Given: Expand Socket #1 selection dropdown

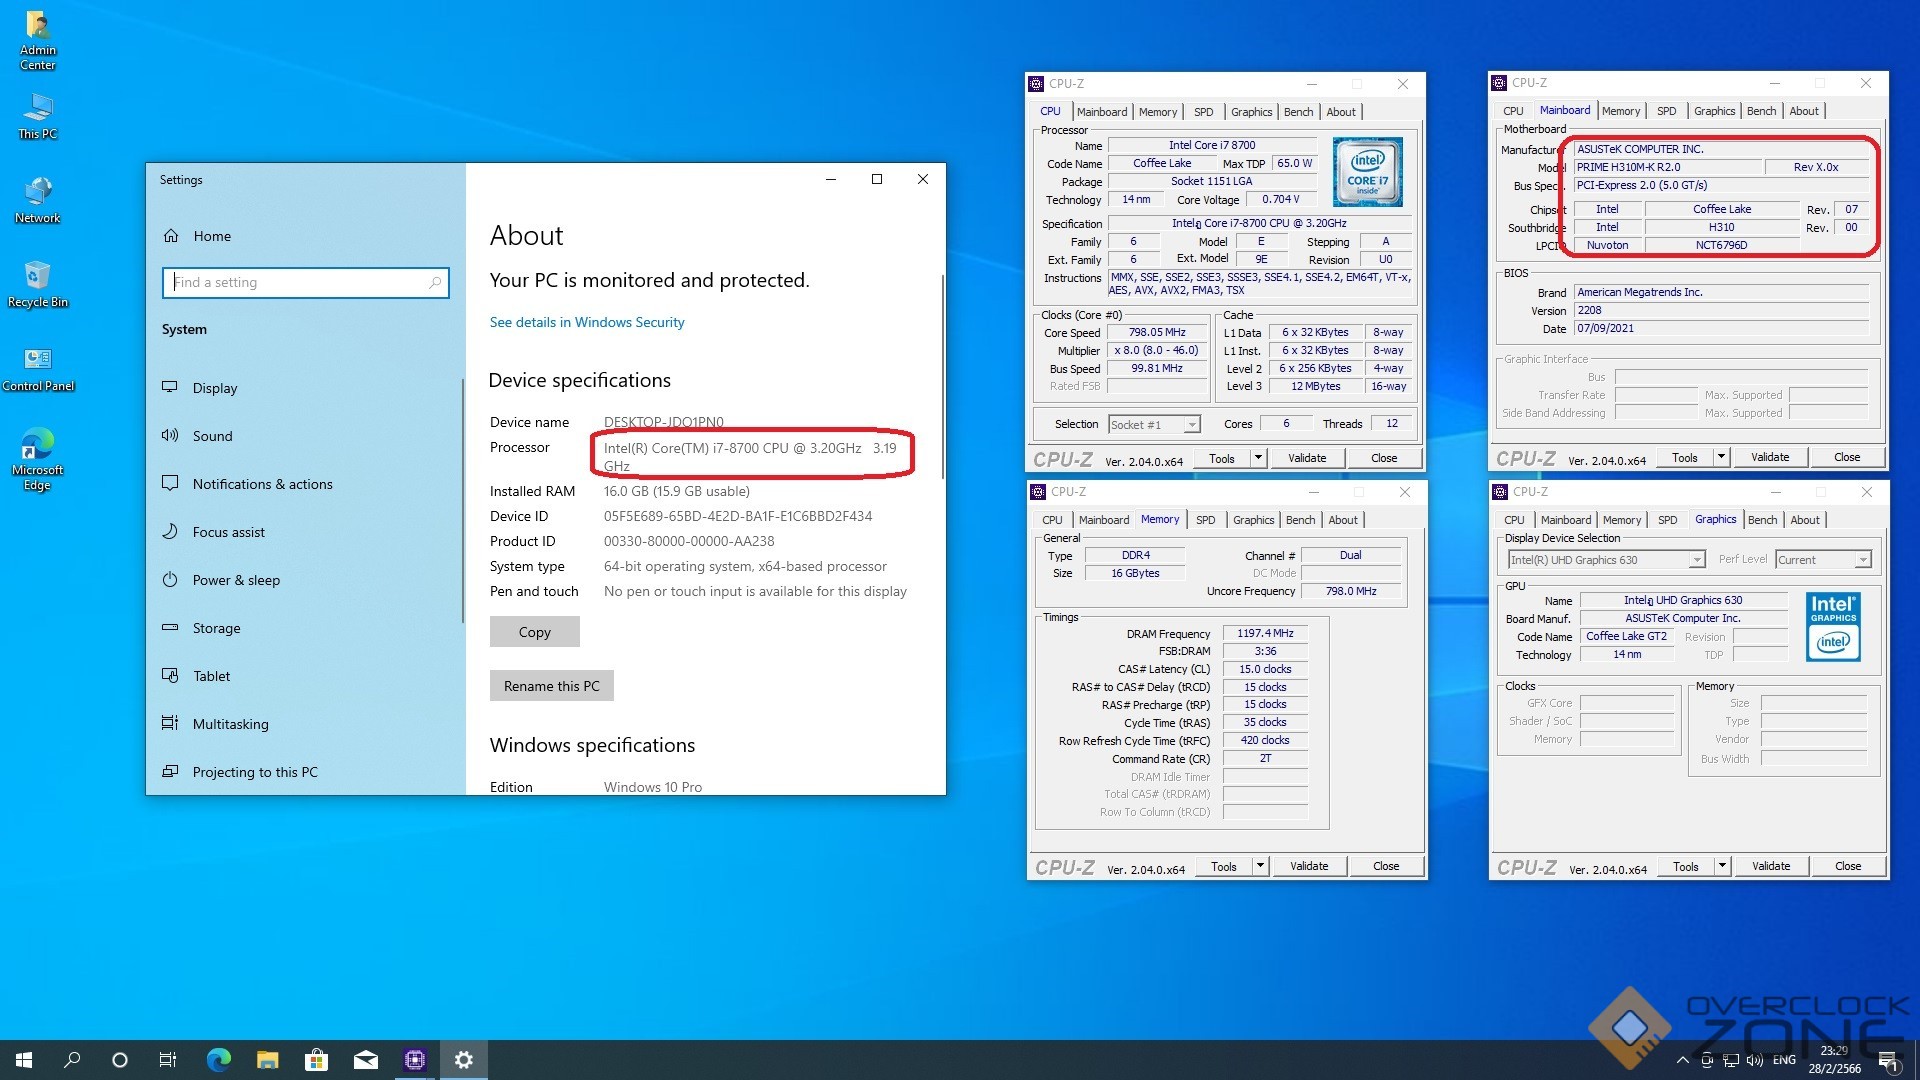Looking at the screenshot, I should click(1192, 425).
